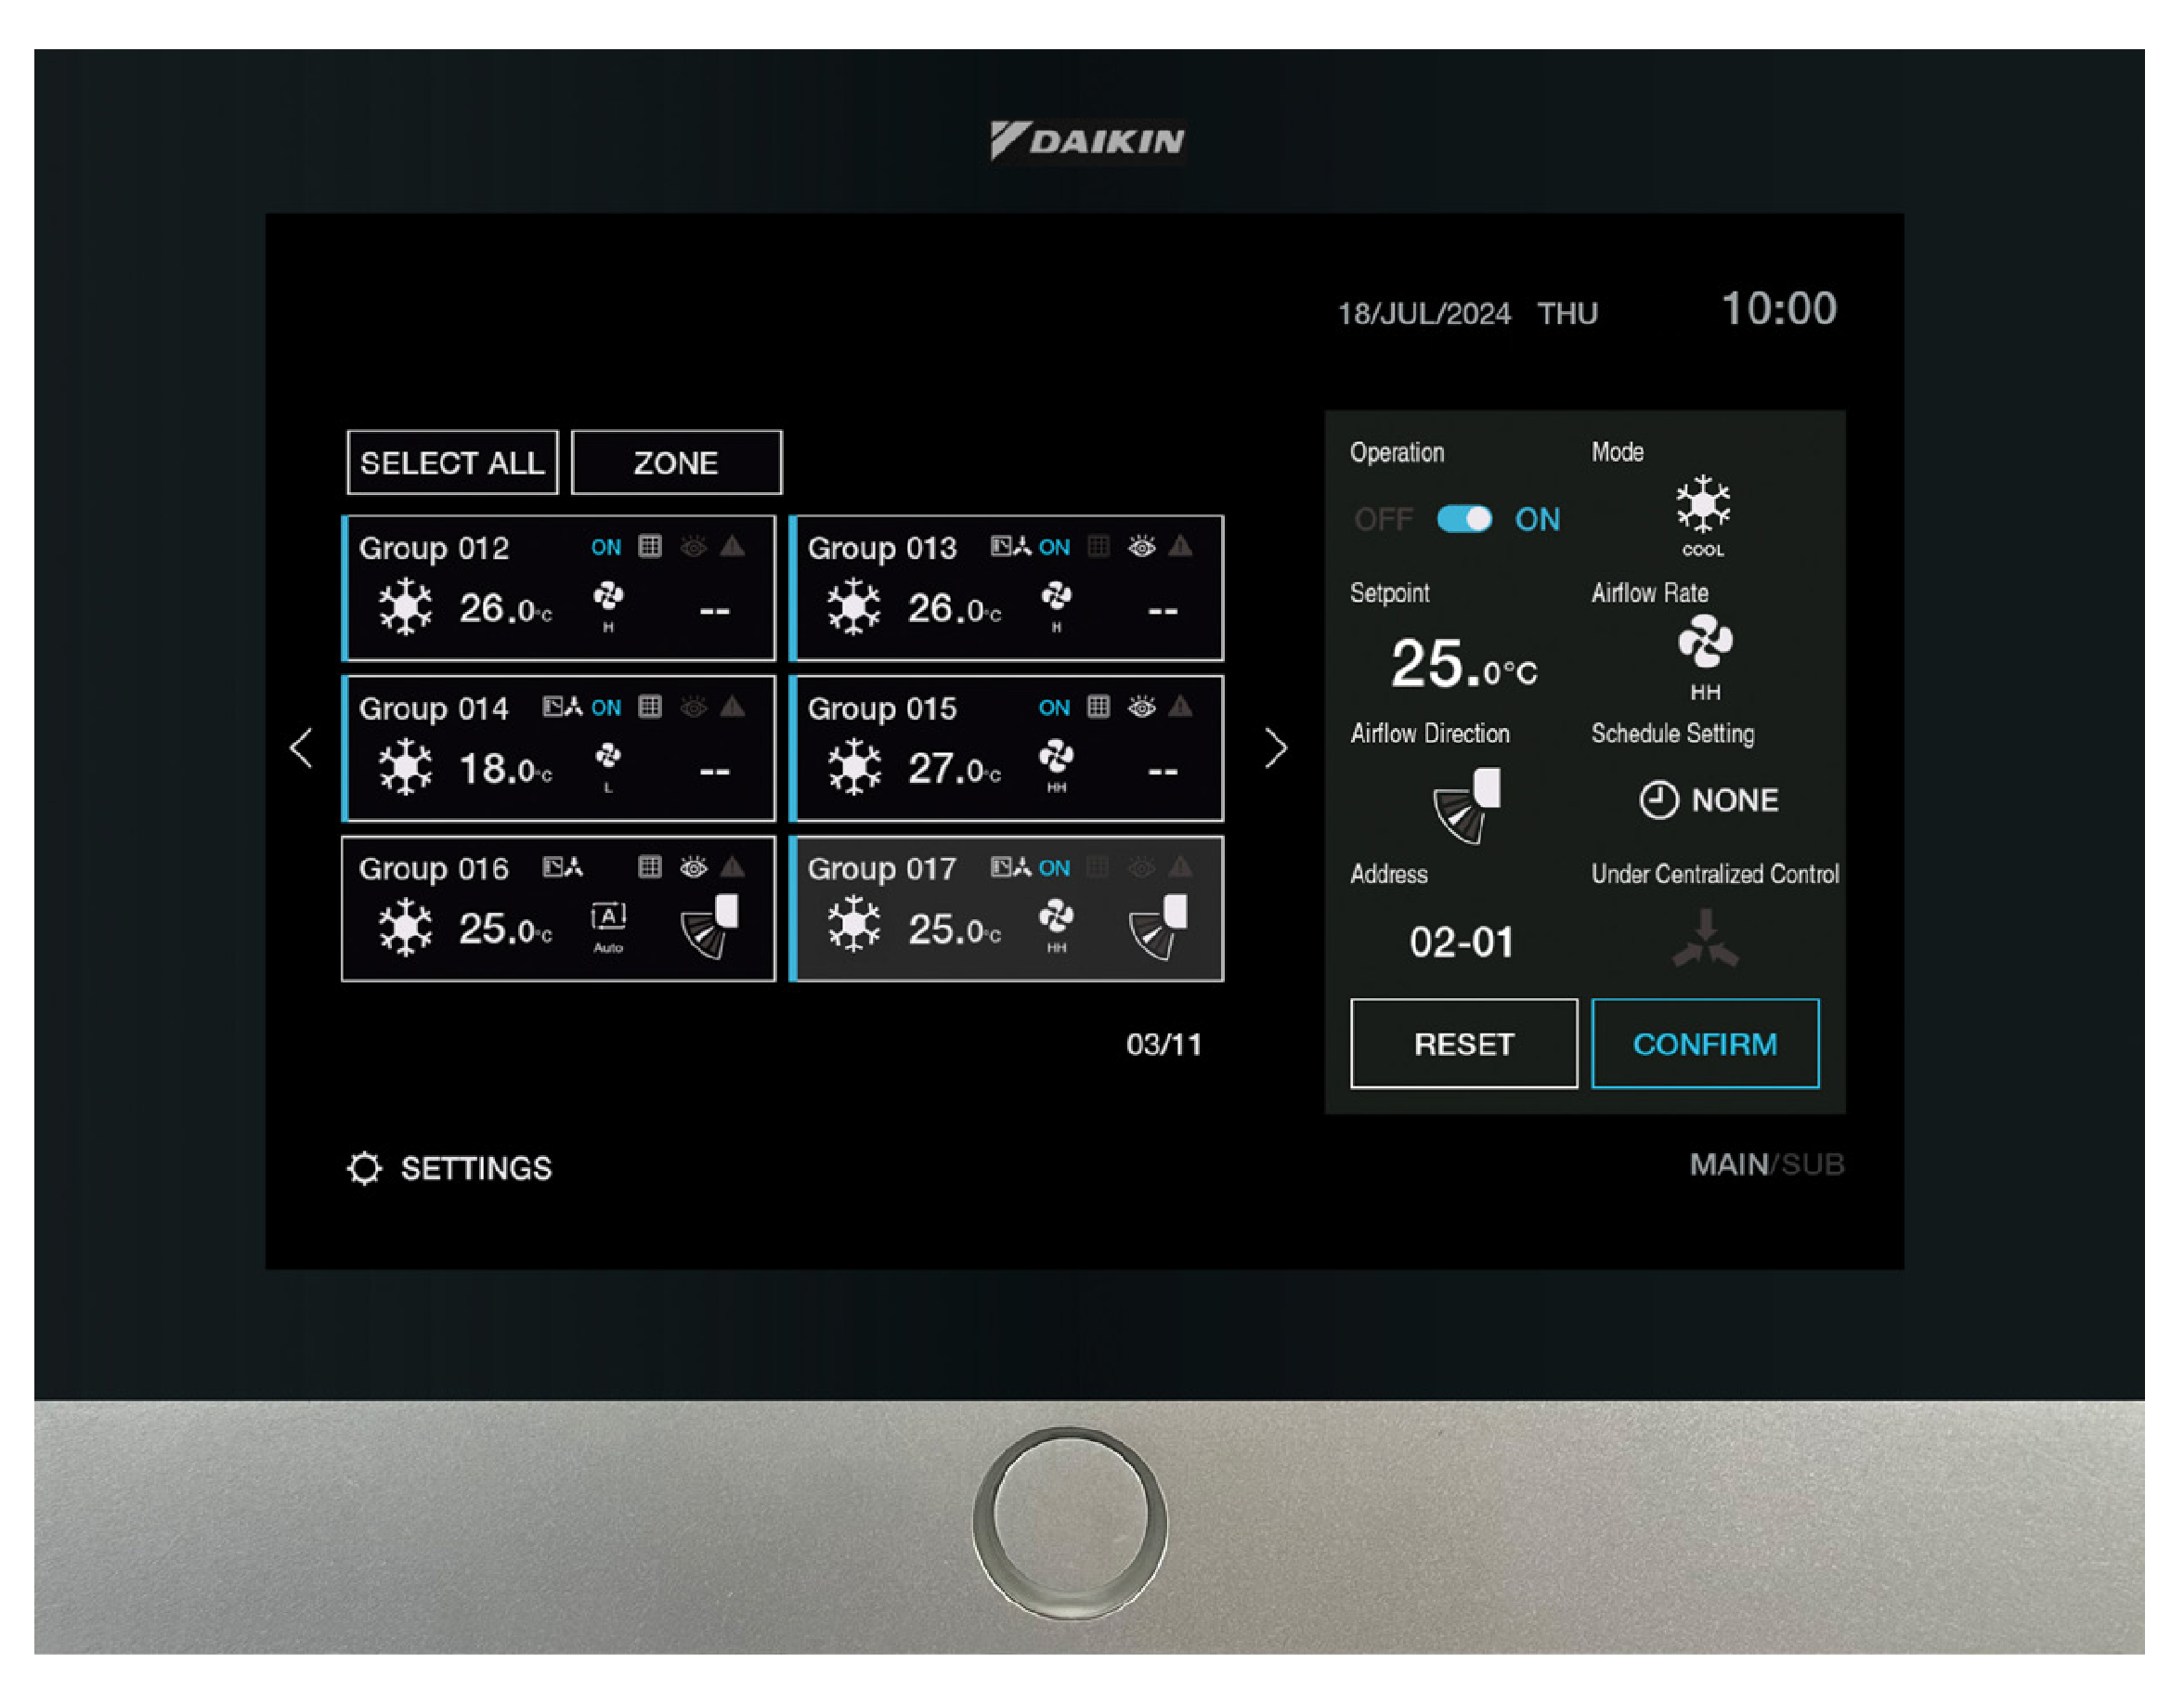Select the Group 014 tile
This screenshot has height=1703, width=2184.
pyautogui.click(x=558, y=749)
